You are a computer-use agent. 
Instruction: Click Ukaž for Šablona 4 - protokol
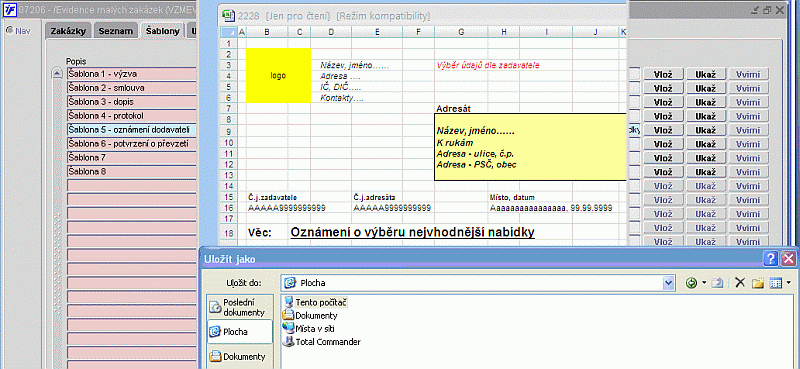point(706,116)
